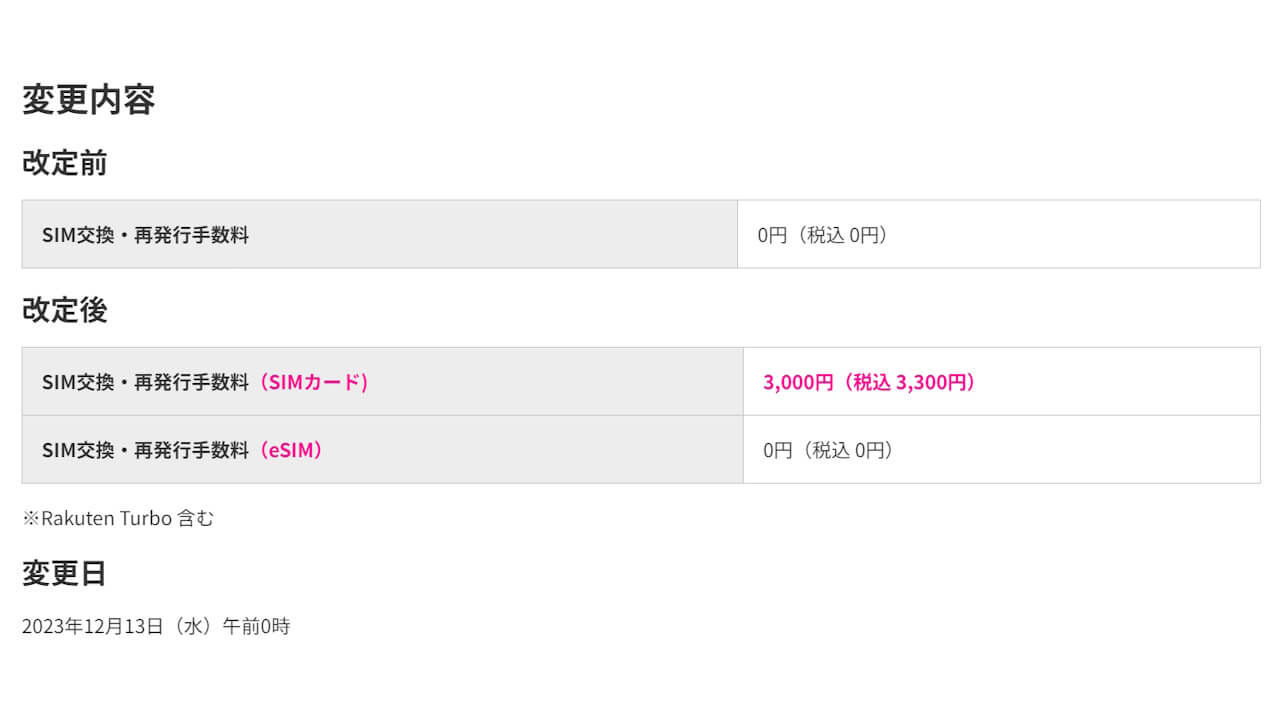
Task: Click black "SIM交換・再発行手数料" text in eSIM row
Action: click(x=145, y=450)
